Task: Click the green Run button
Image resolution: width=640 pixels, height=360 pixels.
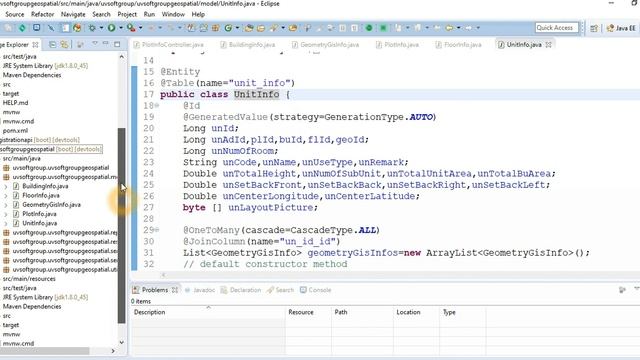Action: coord(111,28)
